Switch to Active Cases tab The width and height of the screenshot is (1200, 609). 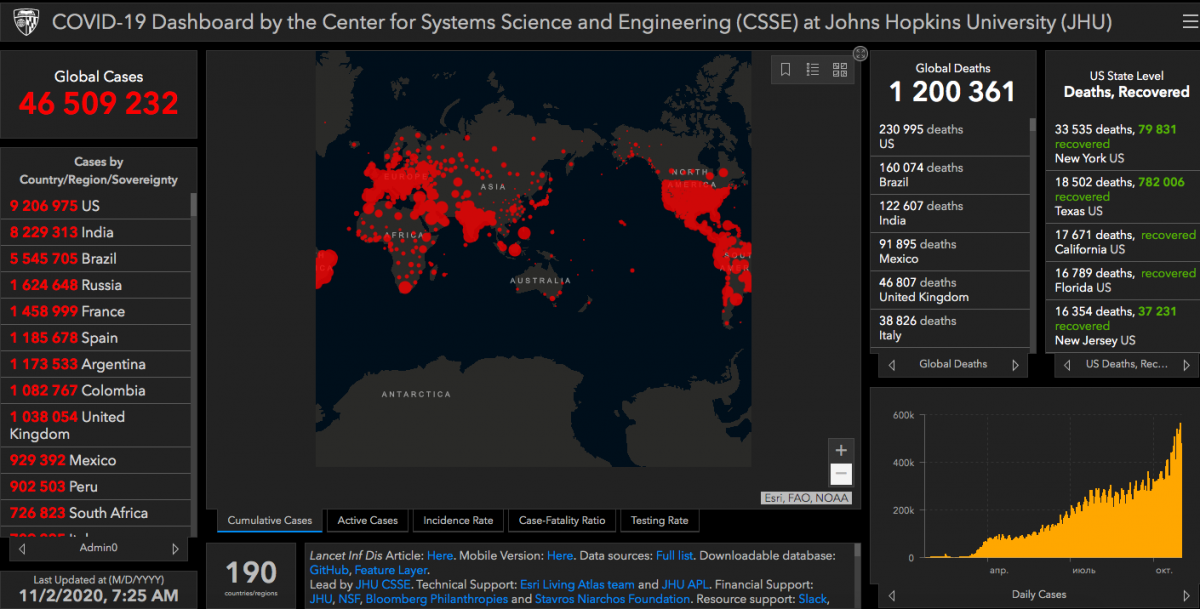tap(367, 520)
